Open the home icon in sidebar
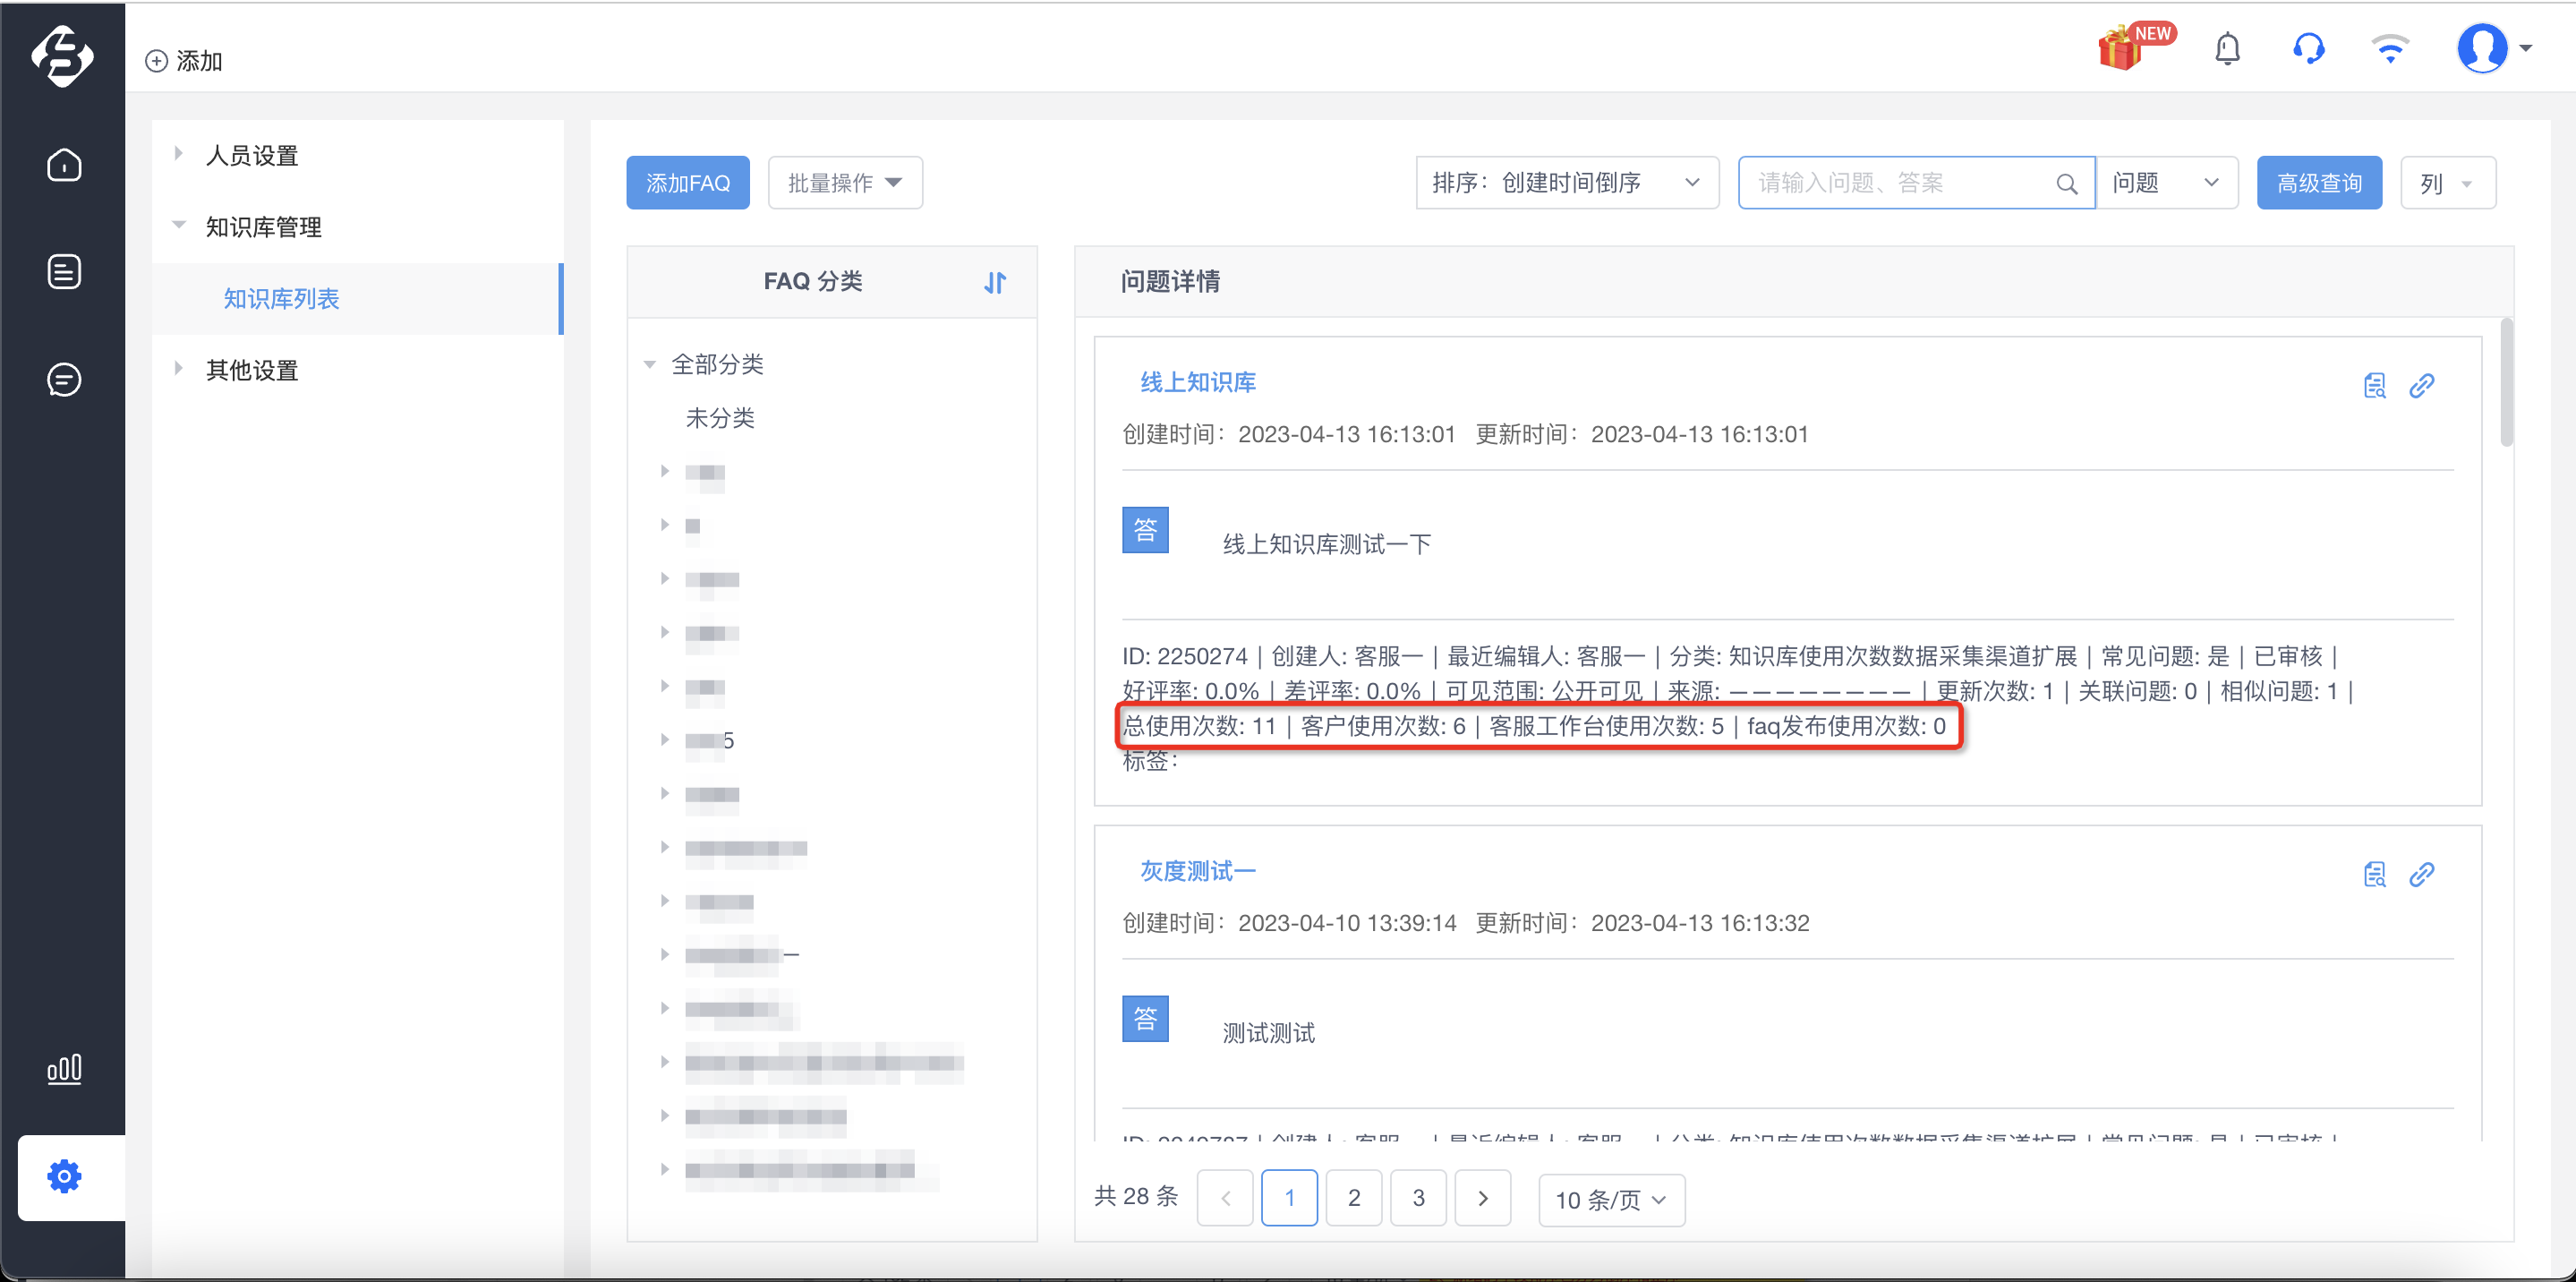This screenshot has height=1282, width=2576. click(64, 165)
